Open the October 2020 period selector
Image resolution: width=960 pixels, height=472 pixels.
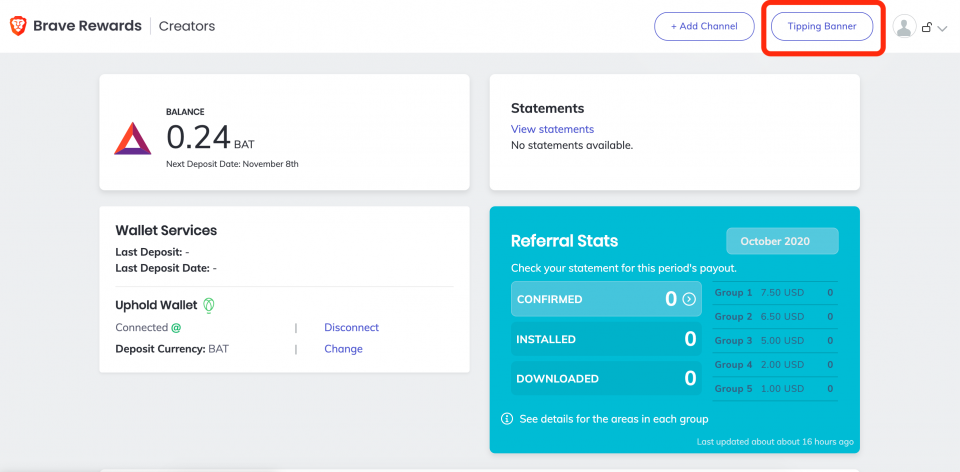pos(782,241)
